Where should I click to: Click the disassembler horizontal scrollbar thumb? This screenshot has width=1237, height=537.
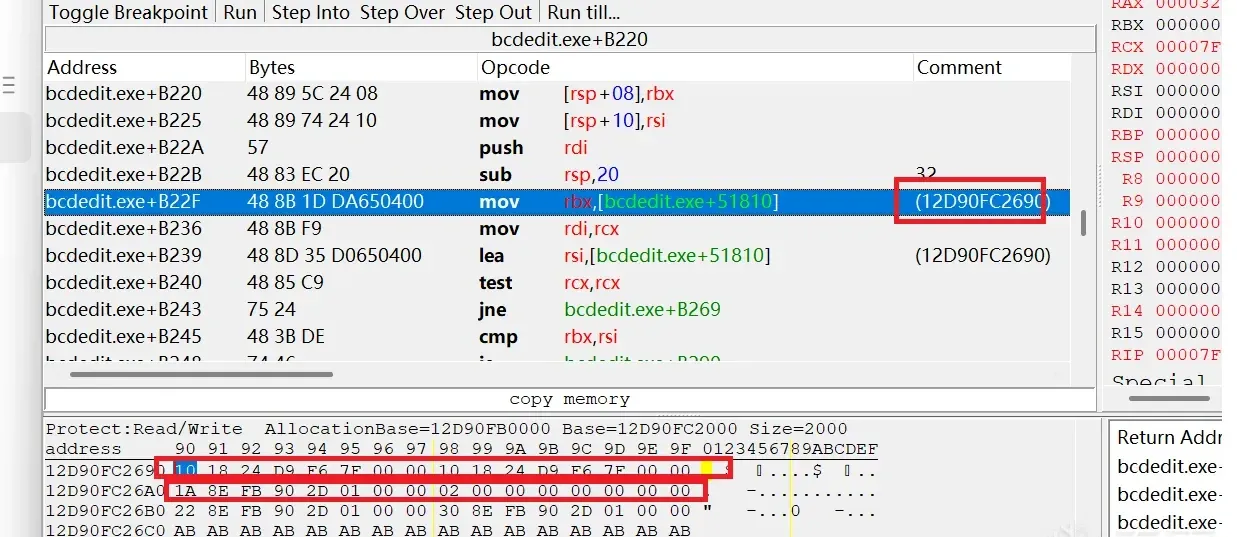point(201,374)
